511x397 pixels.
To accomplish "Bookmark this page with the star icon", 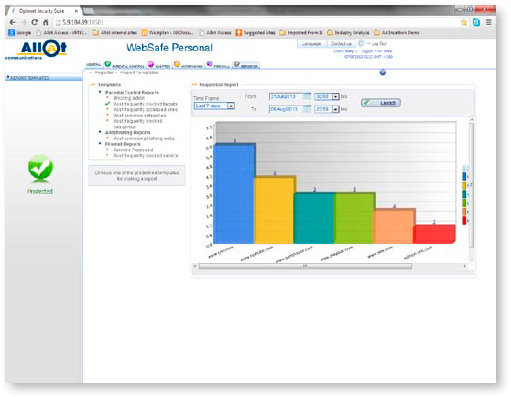I will pos(464,22).
